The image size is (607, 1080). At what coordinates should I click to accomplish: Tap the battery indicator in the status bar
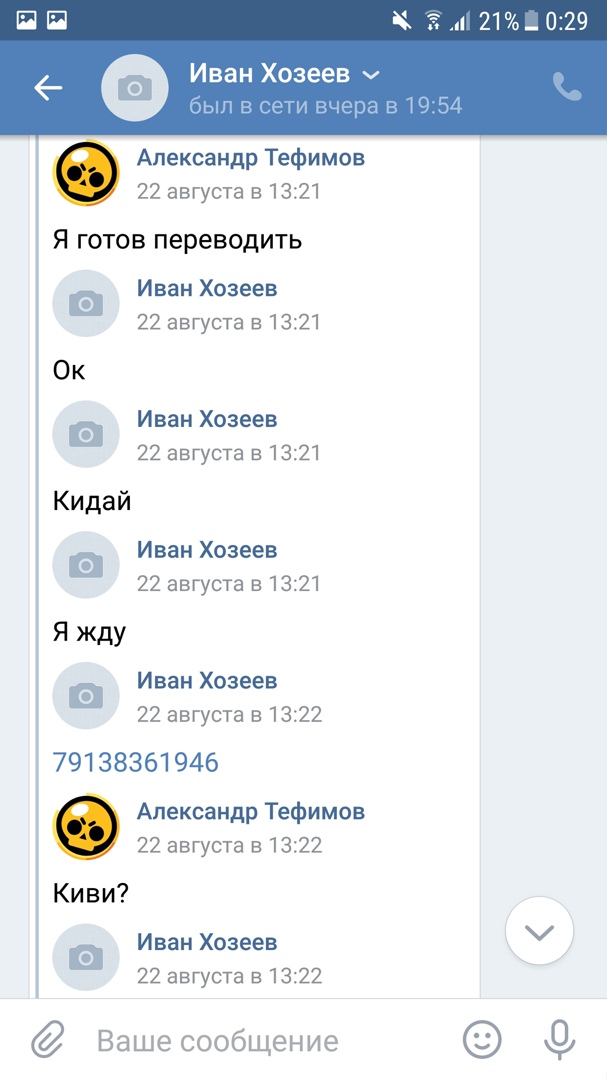[x=531, y=21]
